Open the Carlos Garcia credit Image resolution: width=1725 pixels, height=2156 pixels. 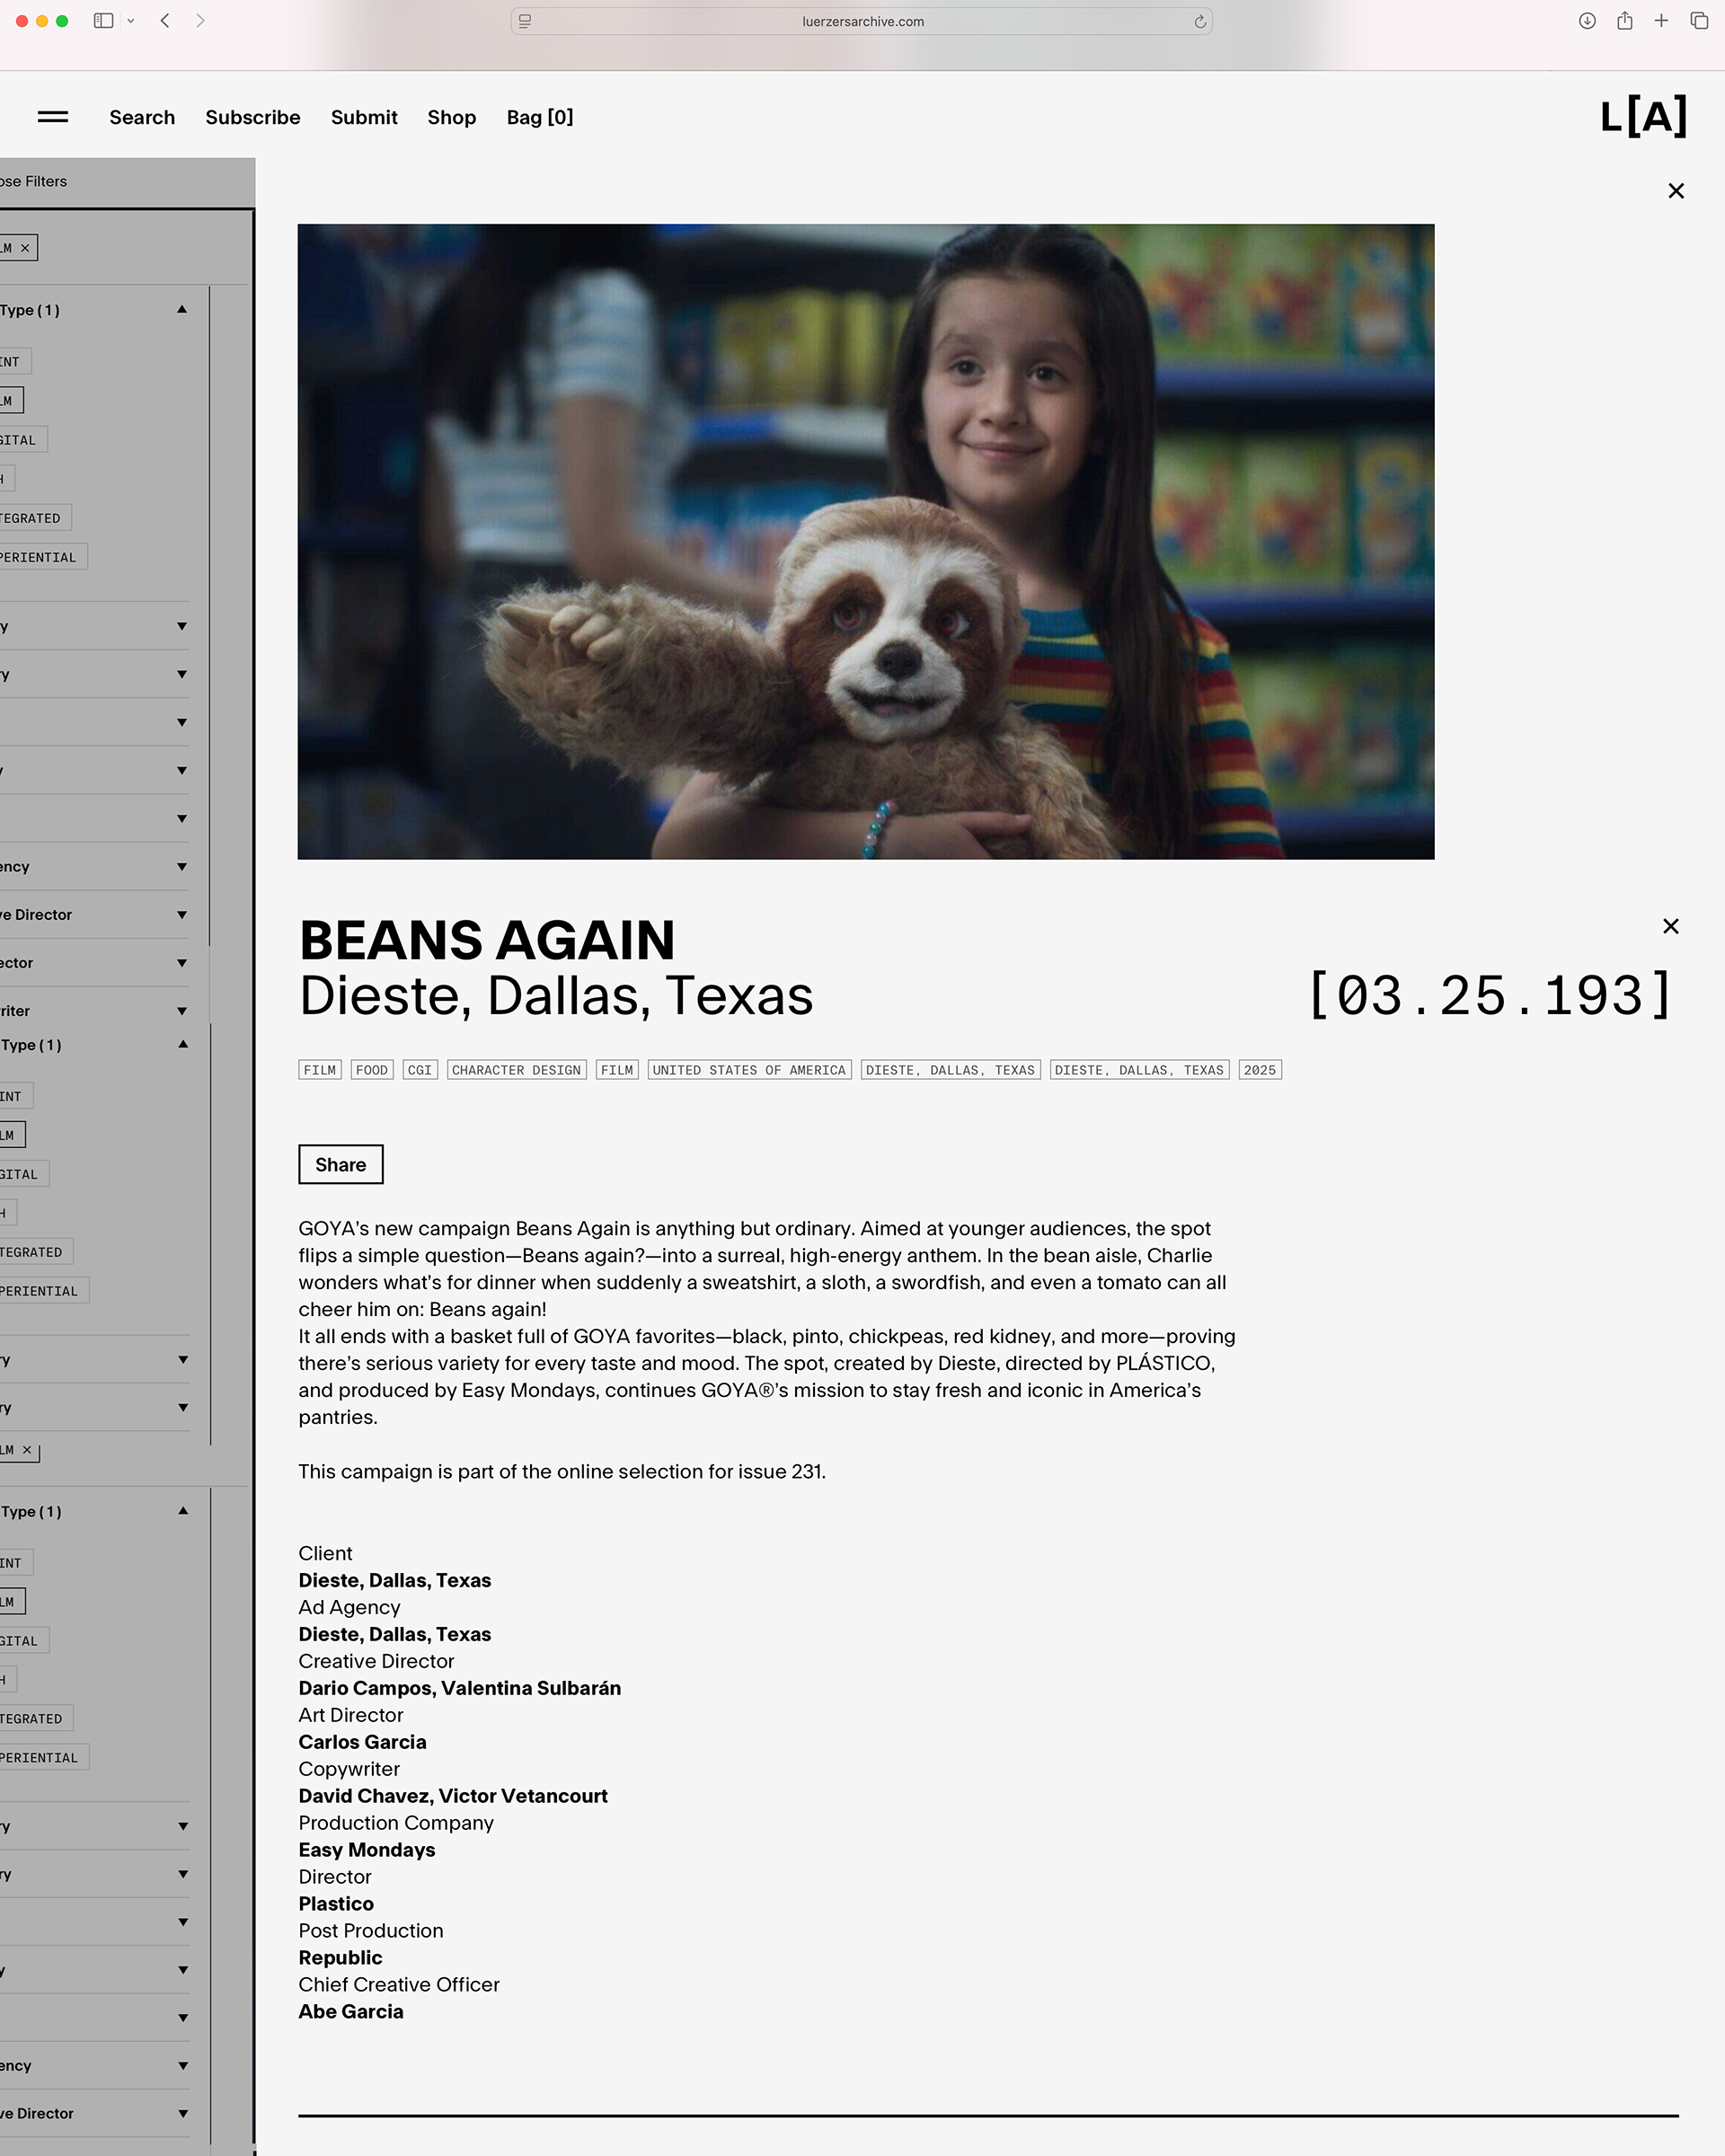pos(362,1742)
